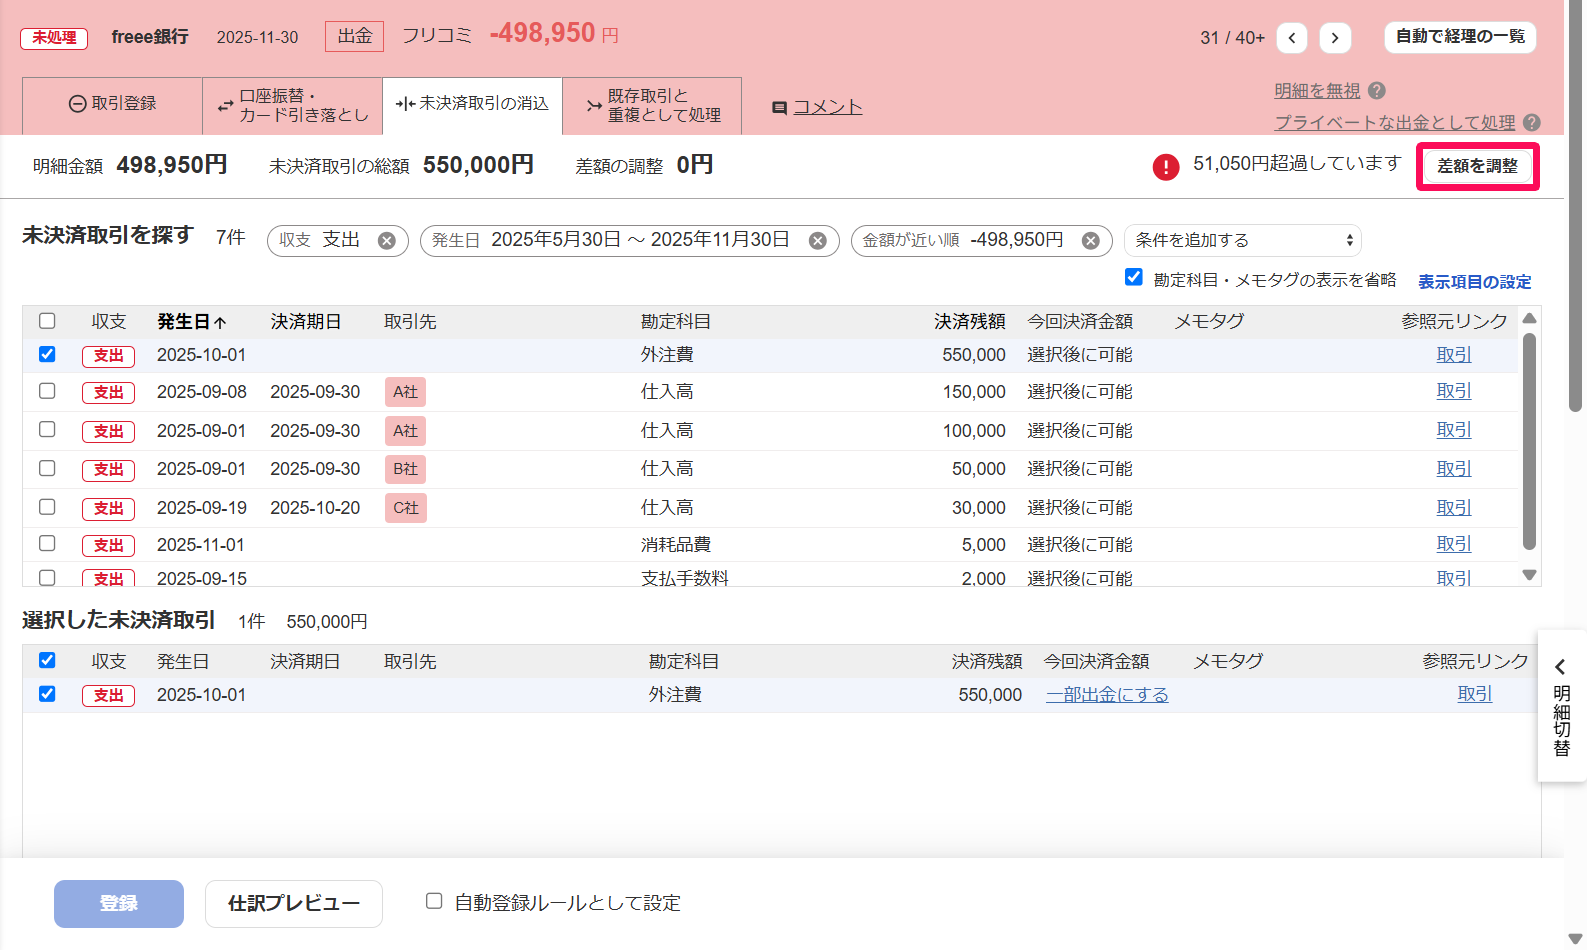Switch to 口座振替・カード引き落とし tab
The height and width of the screenshot is (950, 1587).
(x=292, y=105)
